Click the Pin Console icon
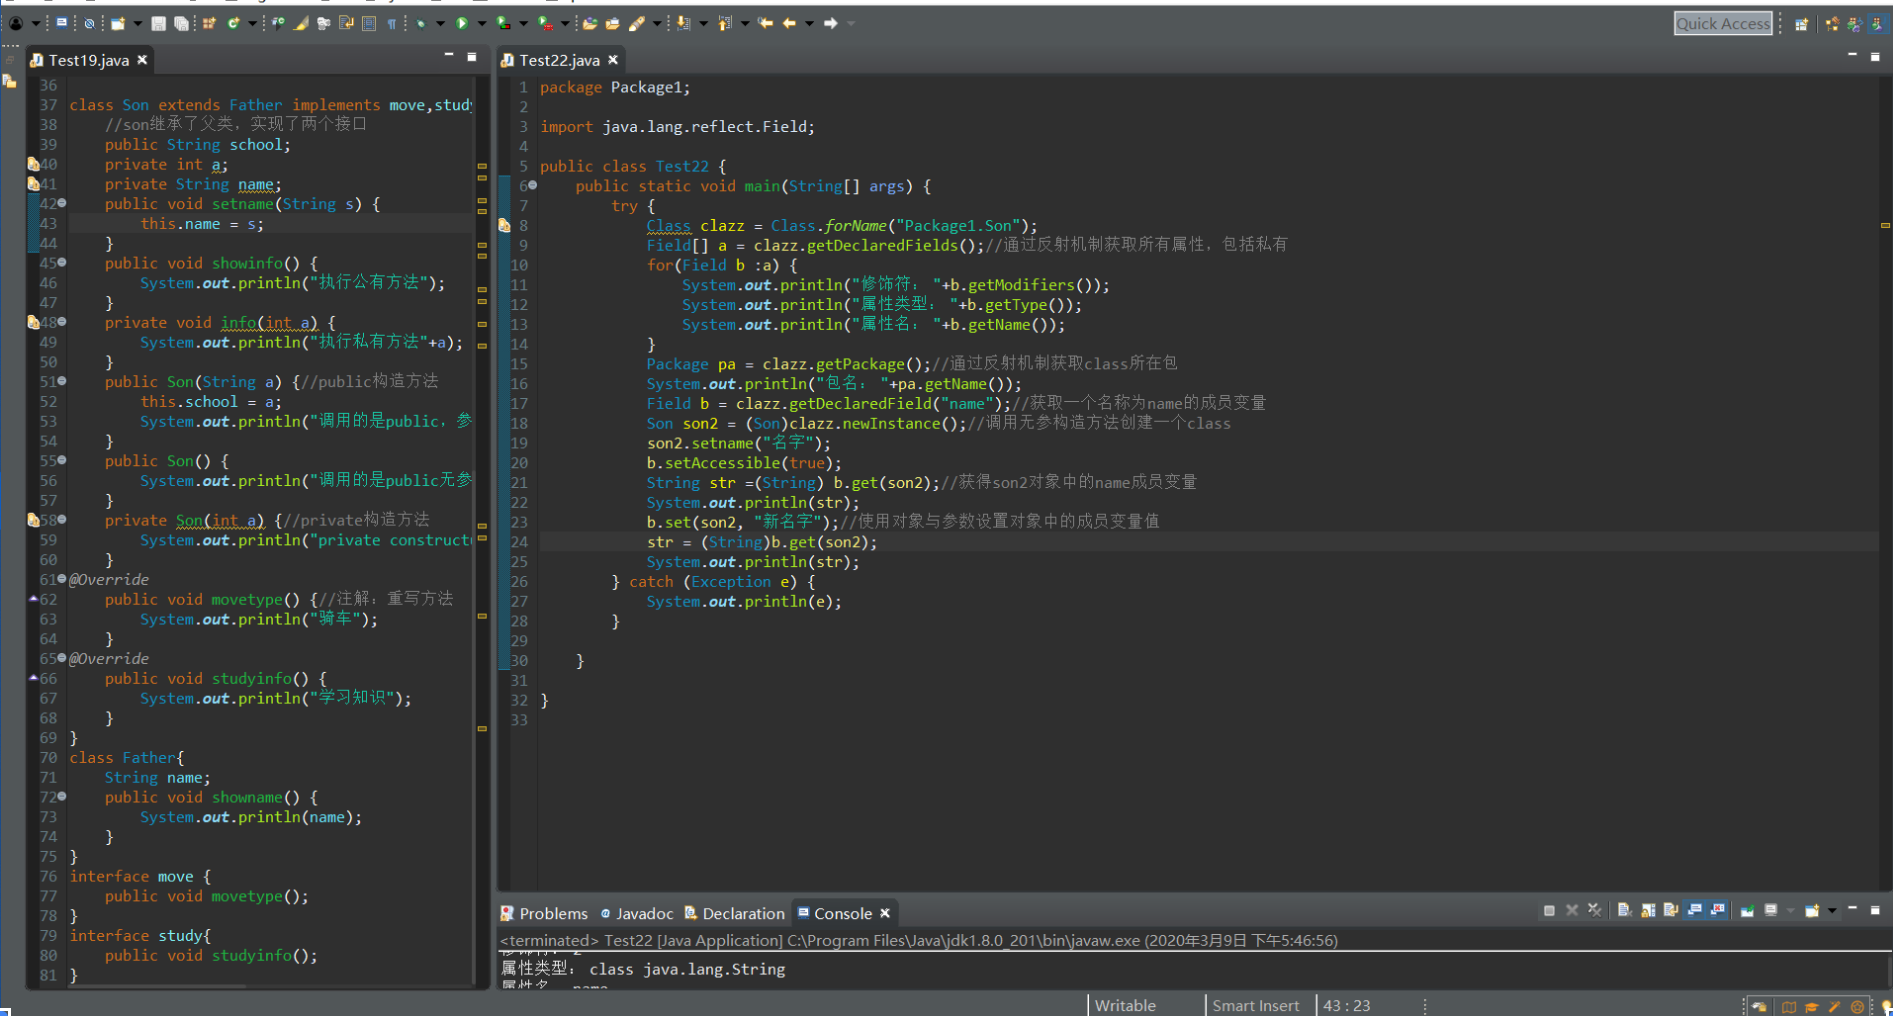 pyautogui.click(x=1747, y=910)
